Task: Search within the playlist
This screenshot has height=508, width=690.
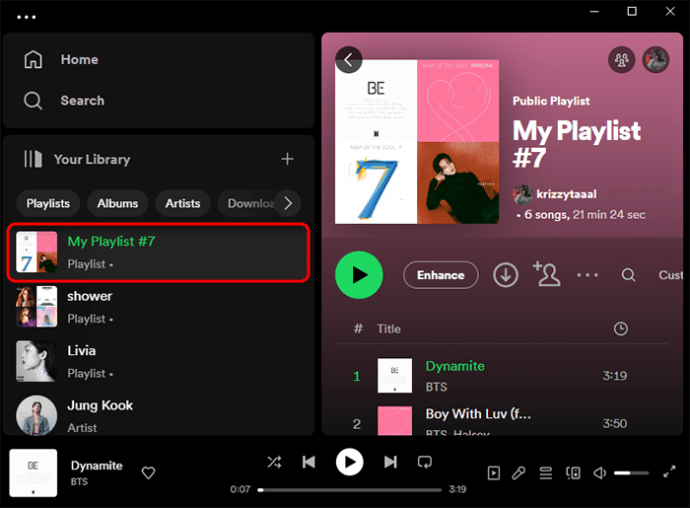Action: [x=628, y=275]
